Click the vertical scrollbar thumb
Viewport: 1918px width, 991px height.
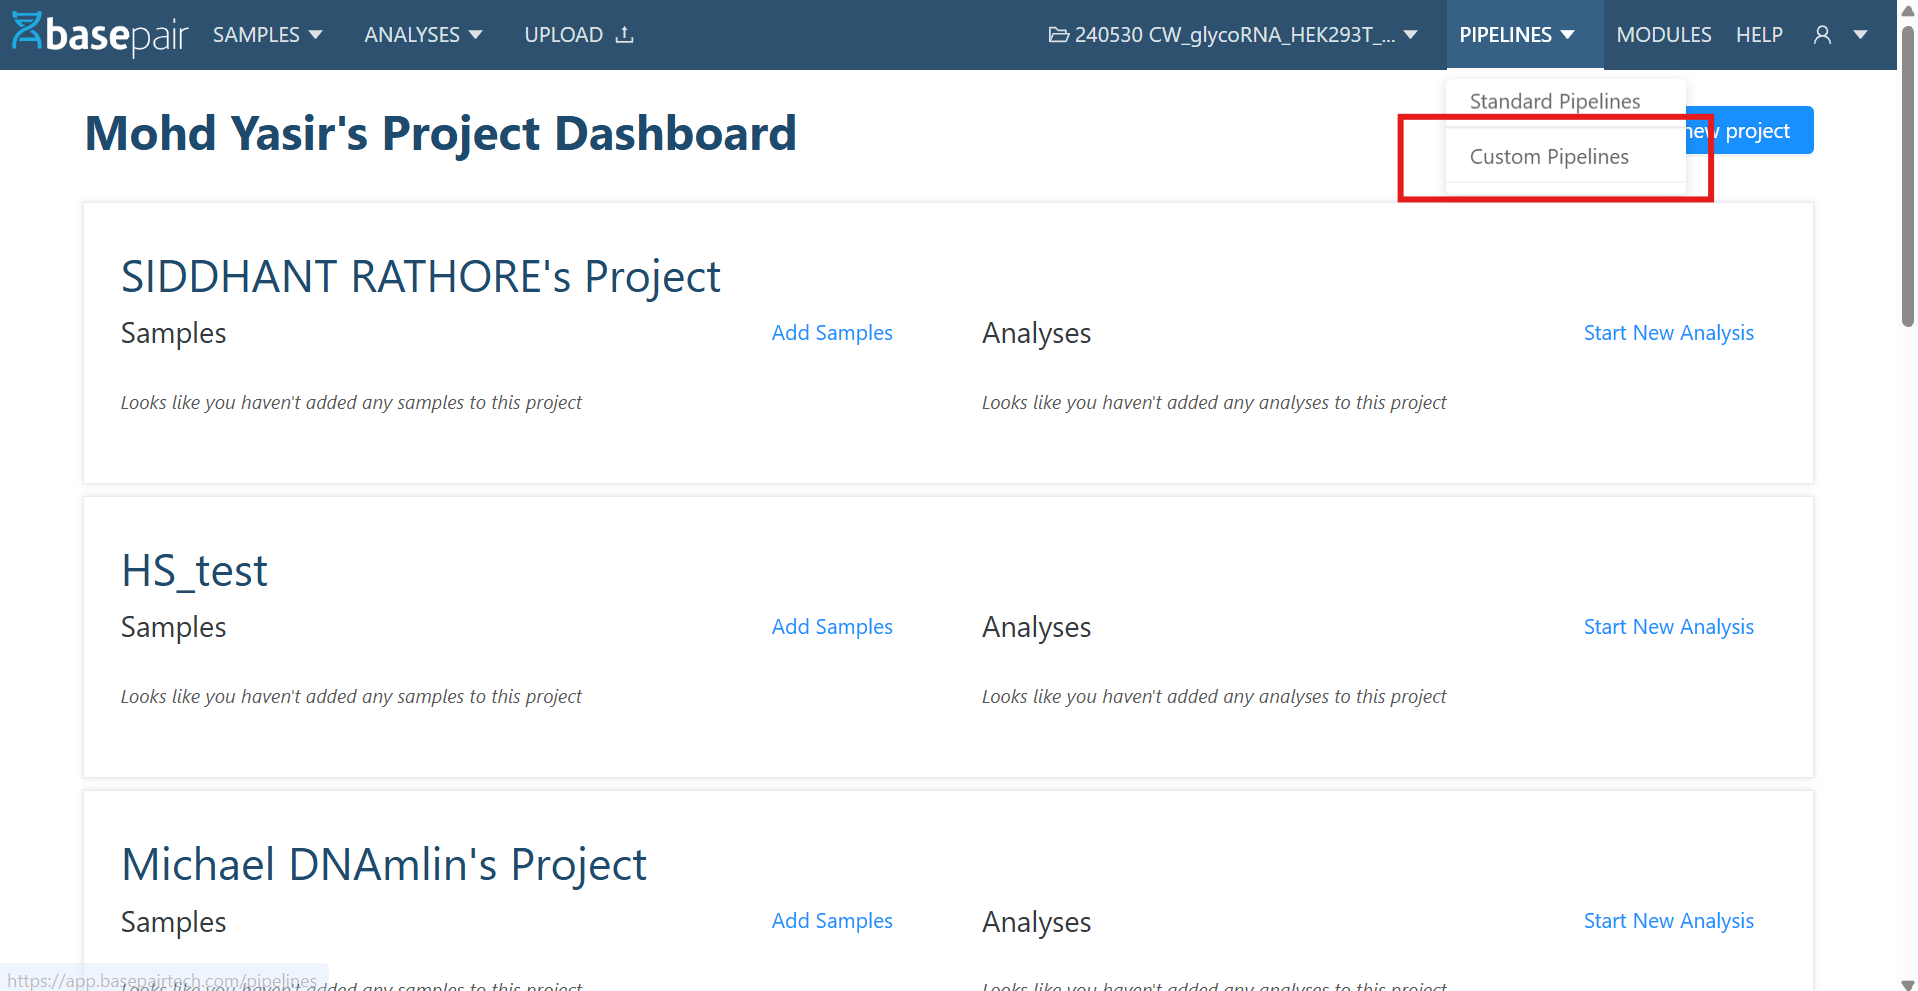1906,160
